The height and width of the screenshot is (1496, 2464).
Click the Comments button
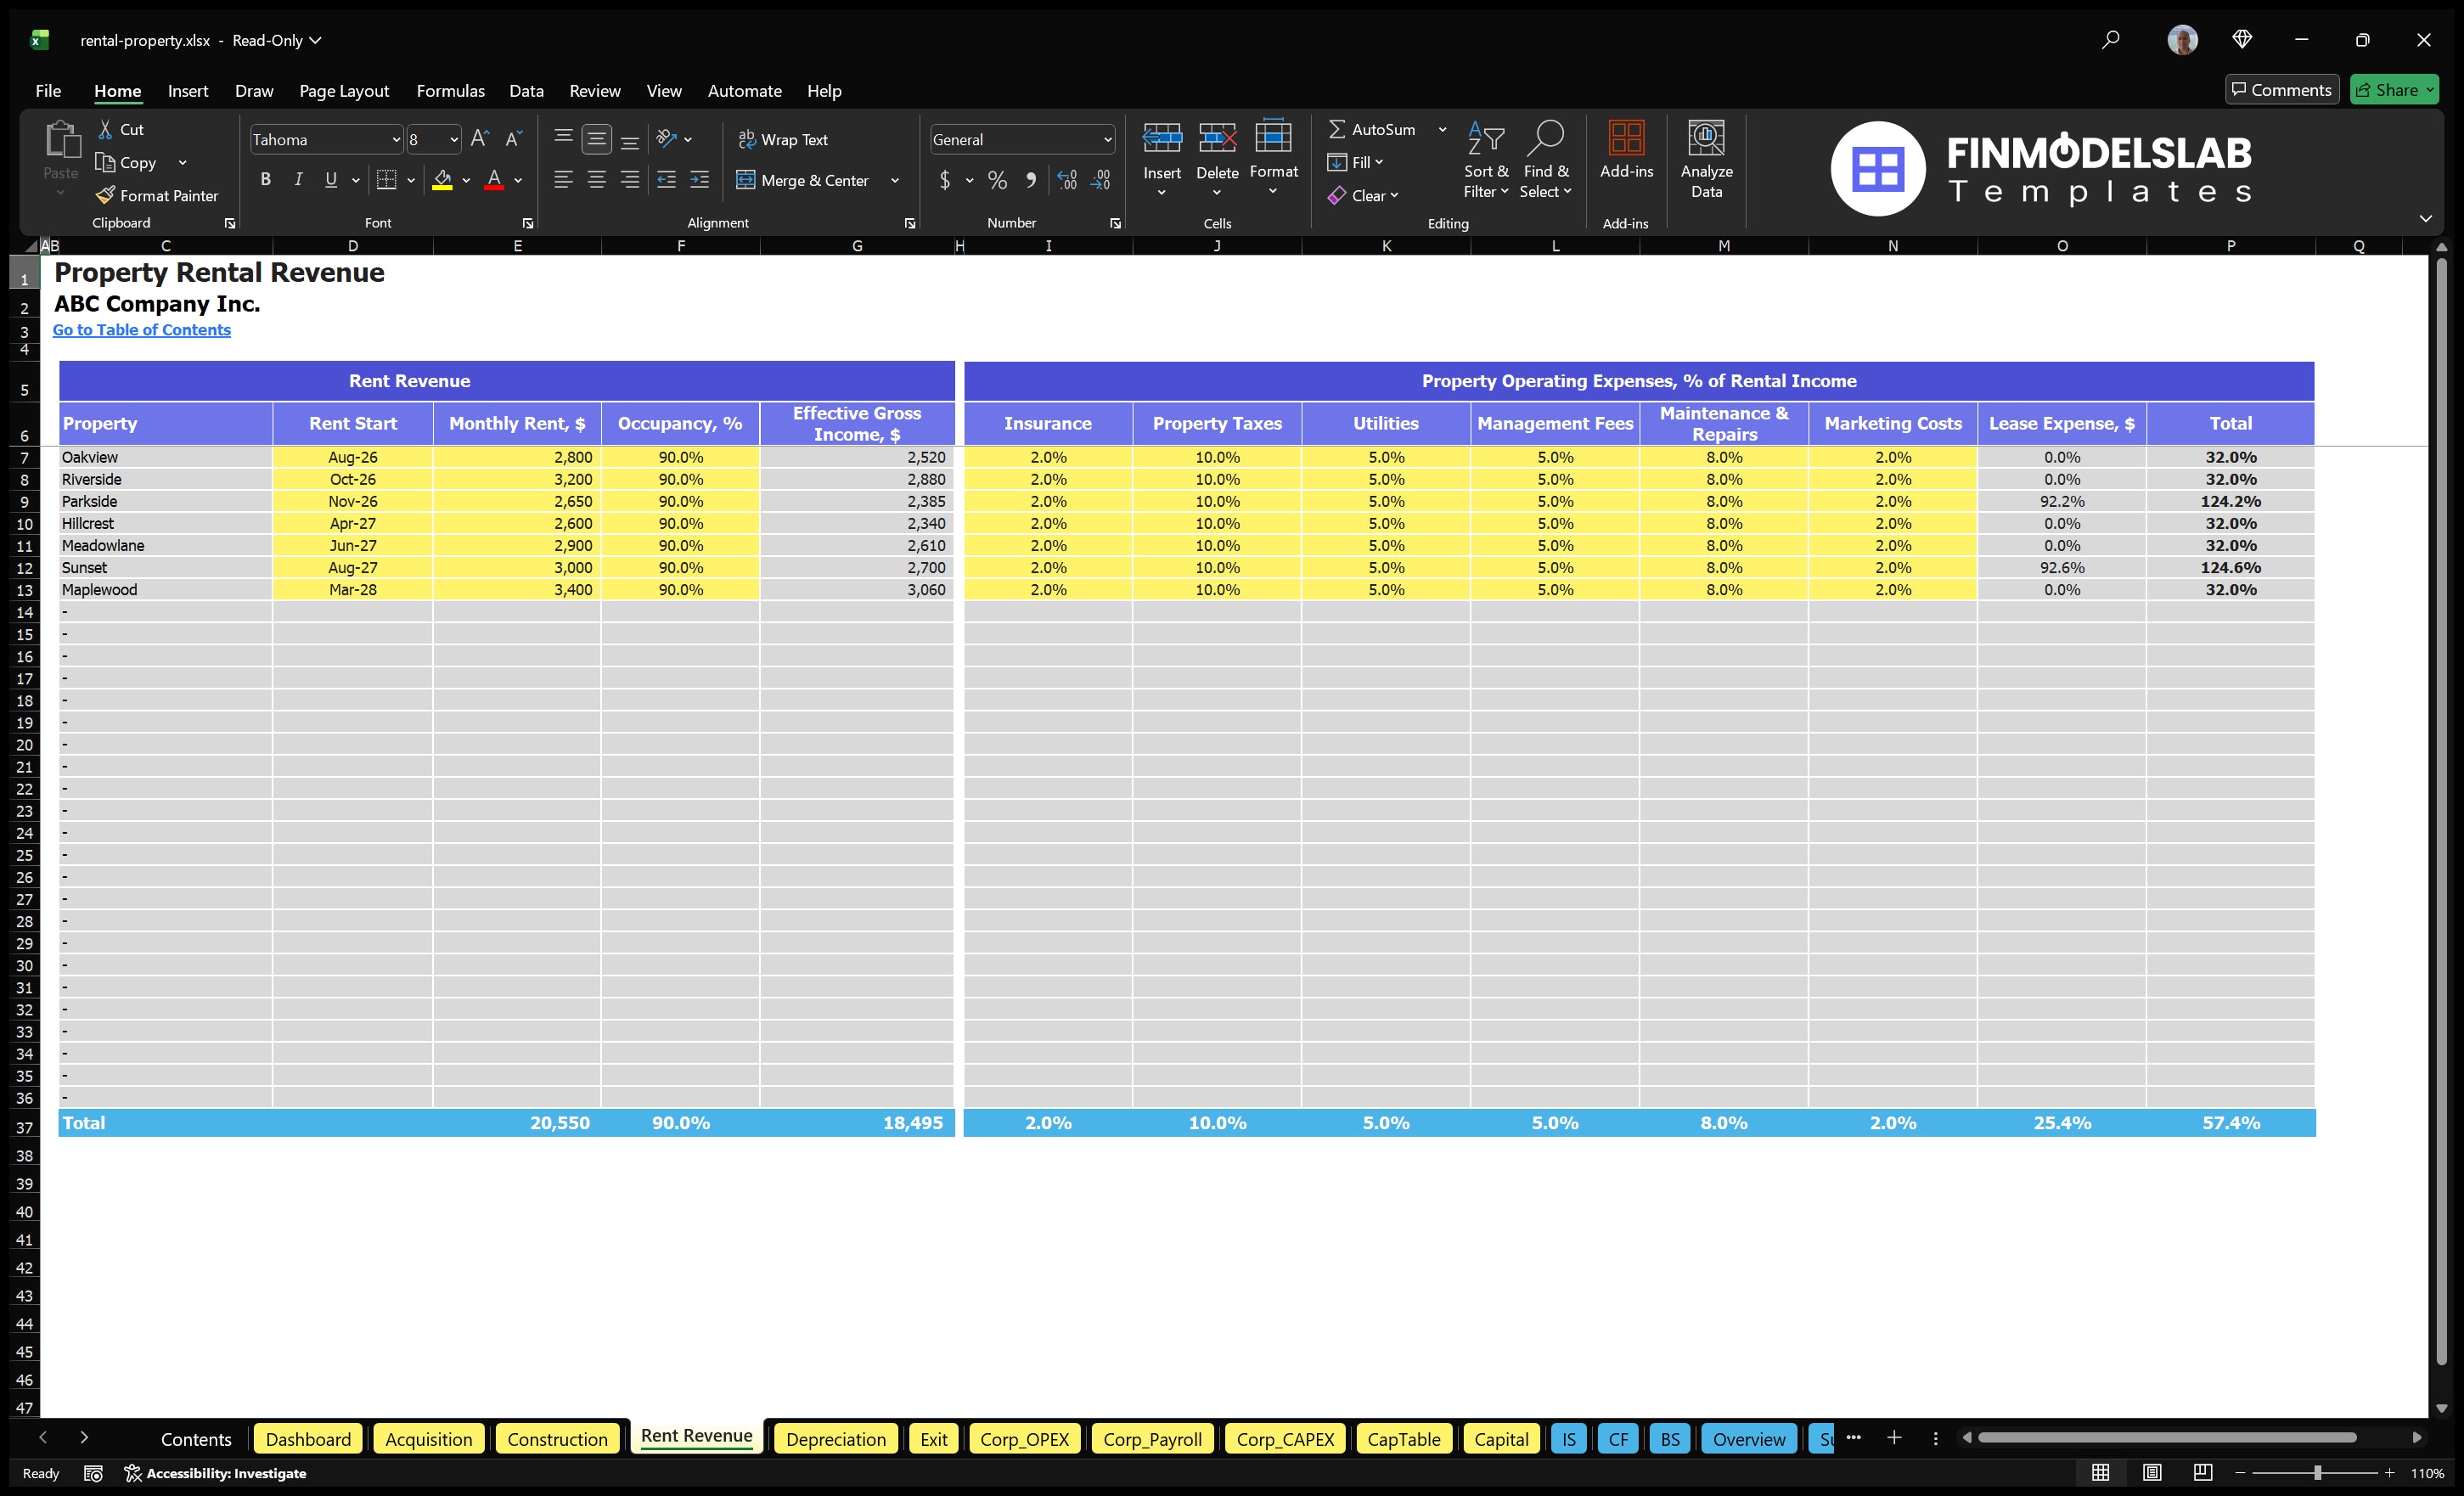pyautogui.click(x=2281, y=90)
